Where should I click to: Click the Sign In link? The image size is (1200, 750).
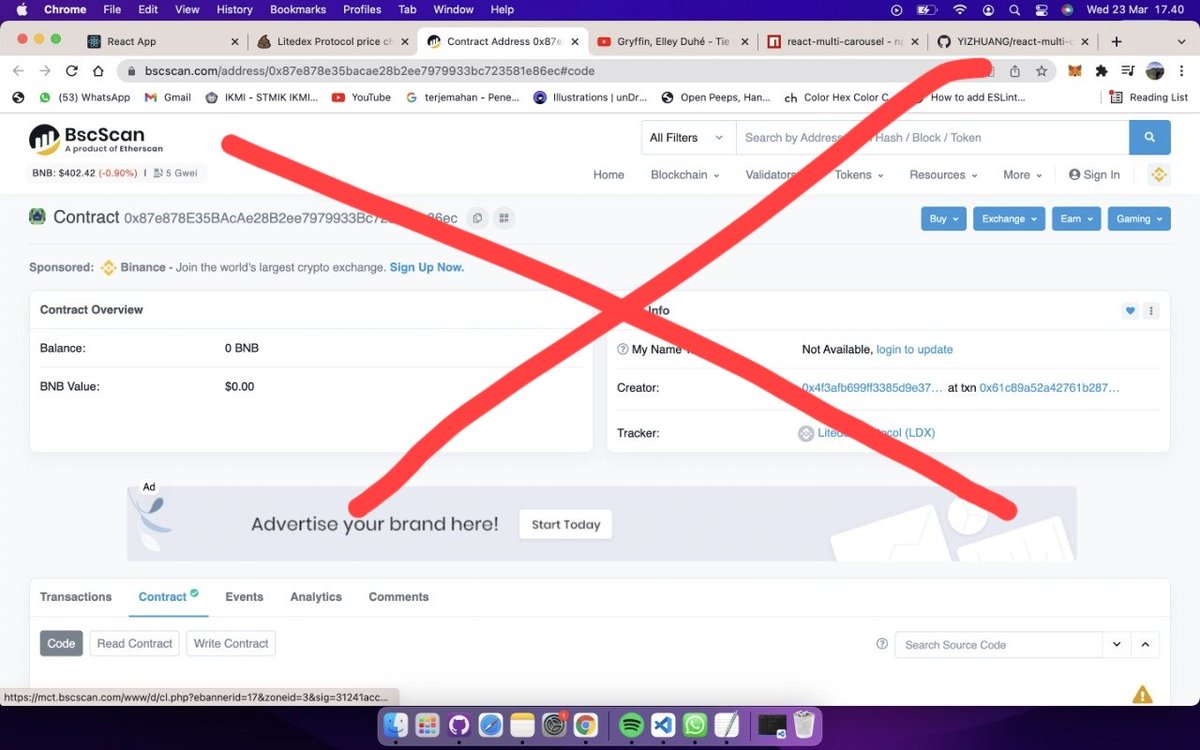[x=1094, y=174]
